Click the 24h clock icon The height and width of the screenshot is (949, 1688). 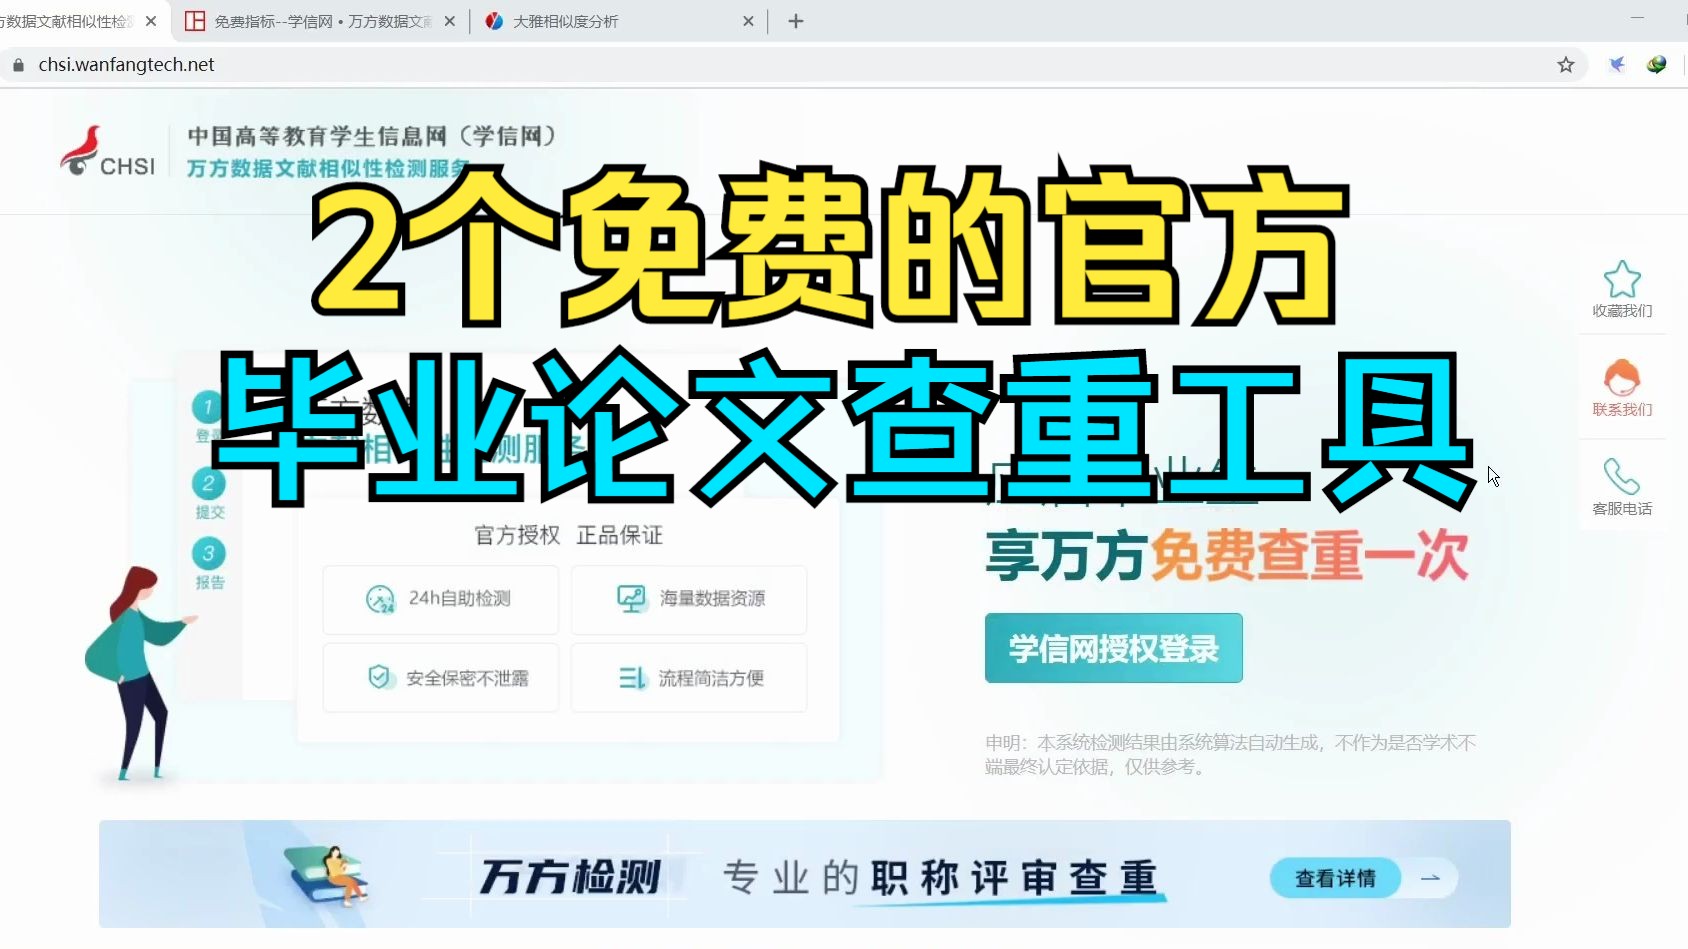click(x=380, y=599)
